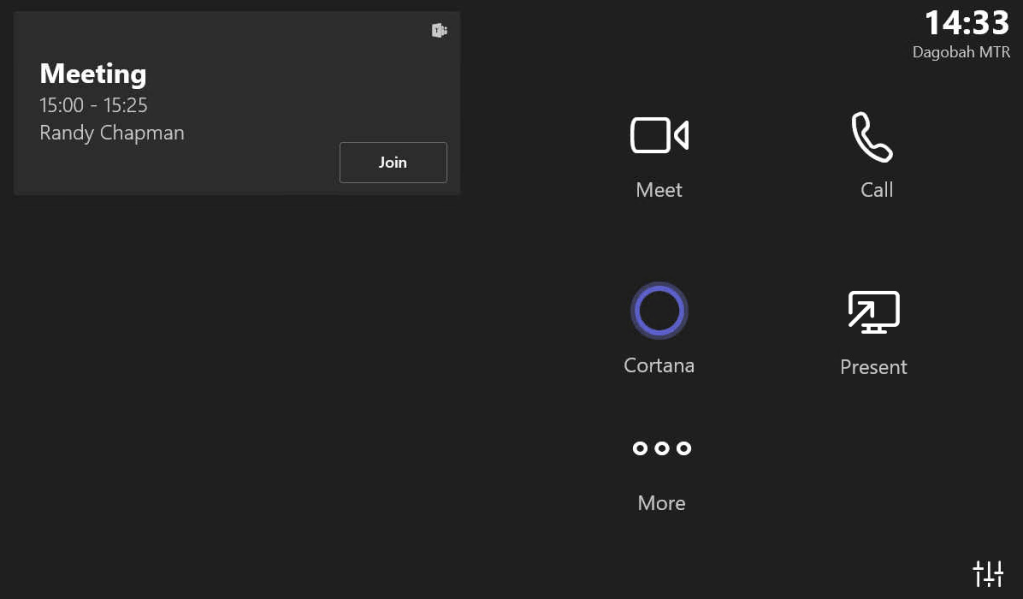Tap the Meet video camera icon
Viewport: 1023px width, 599px height.
659,136
